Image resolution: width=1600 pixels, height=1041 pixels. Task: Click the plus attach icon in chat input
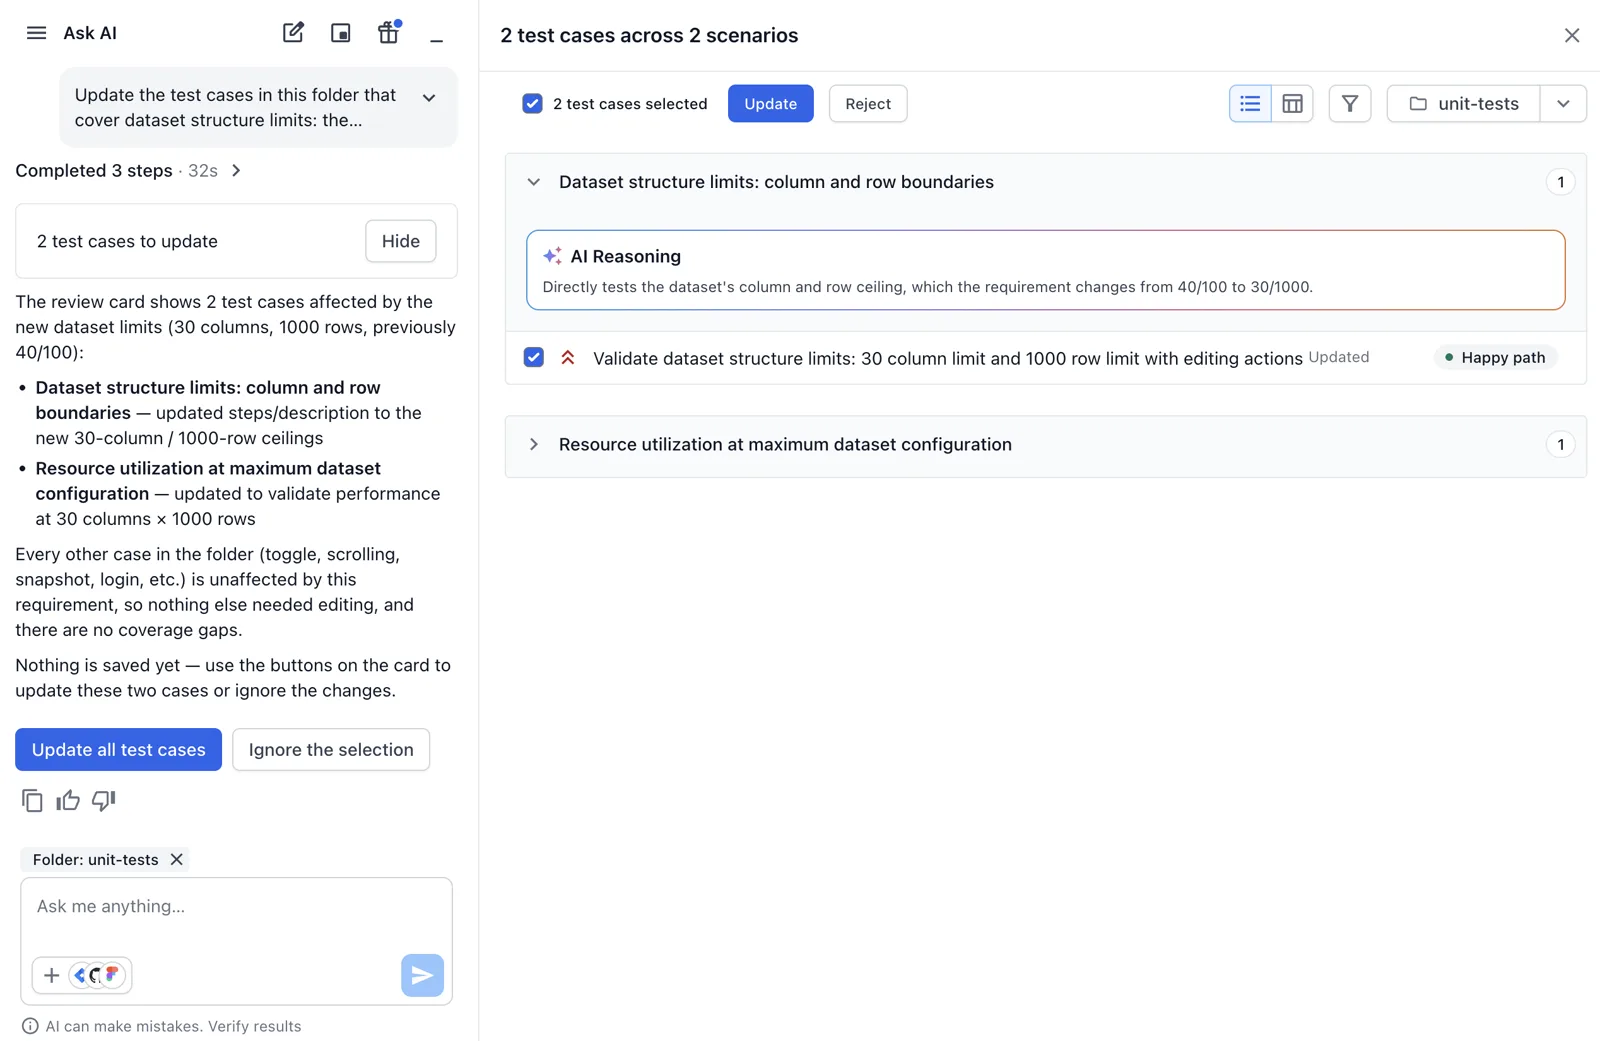point(51,975)
